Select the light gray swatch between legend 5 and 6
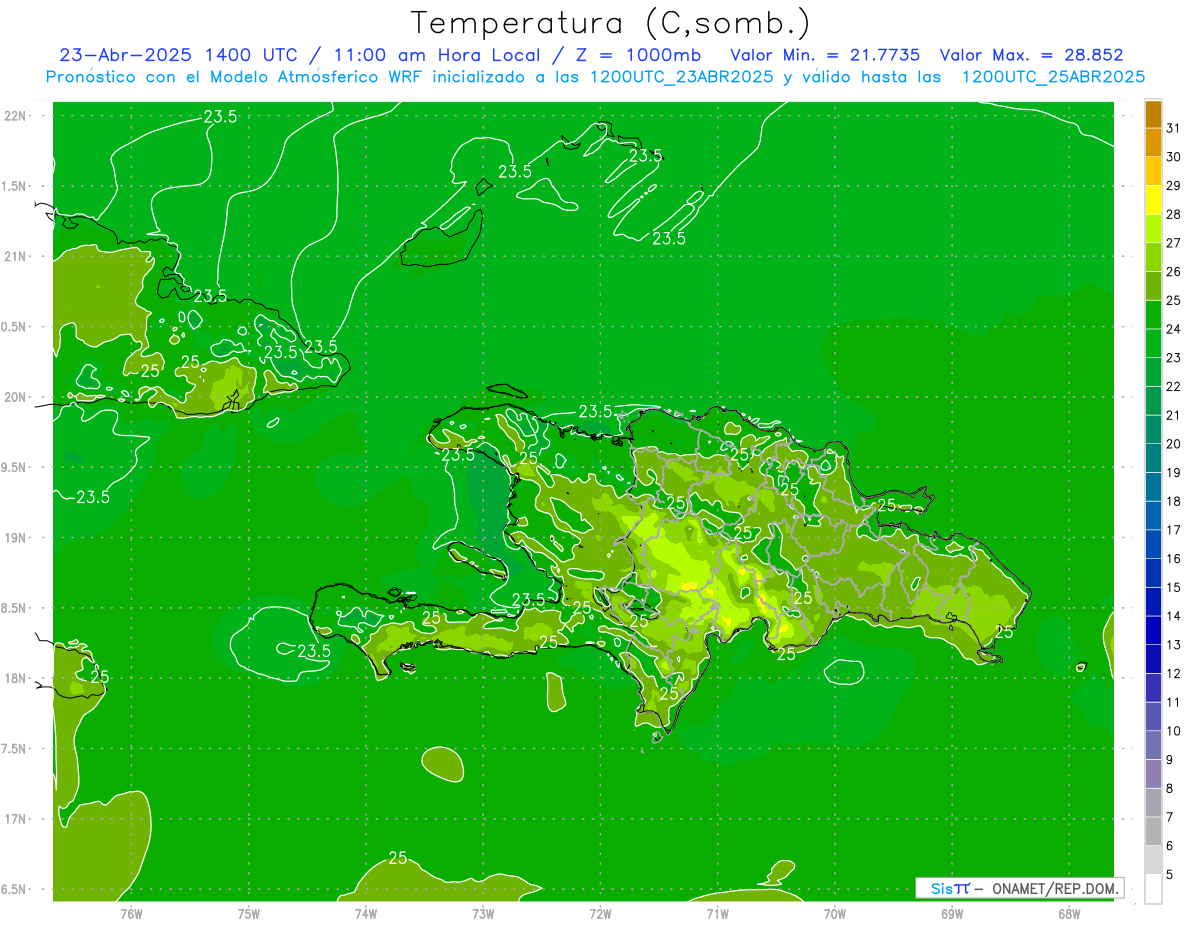 coord(1153,861)
